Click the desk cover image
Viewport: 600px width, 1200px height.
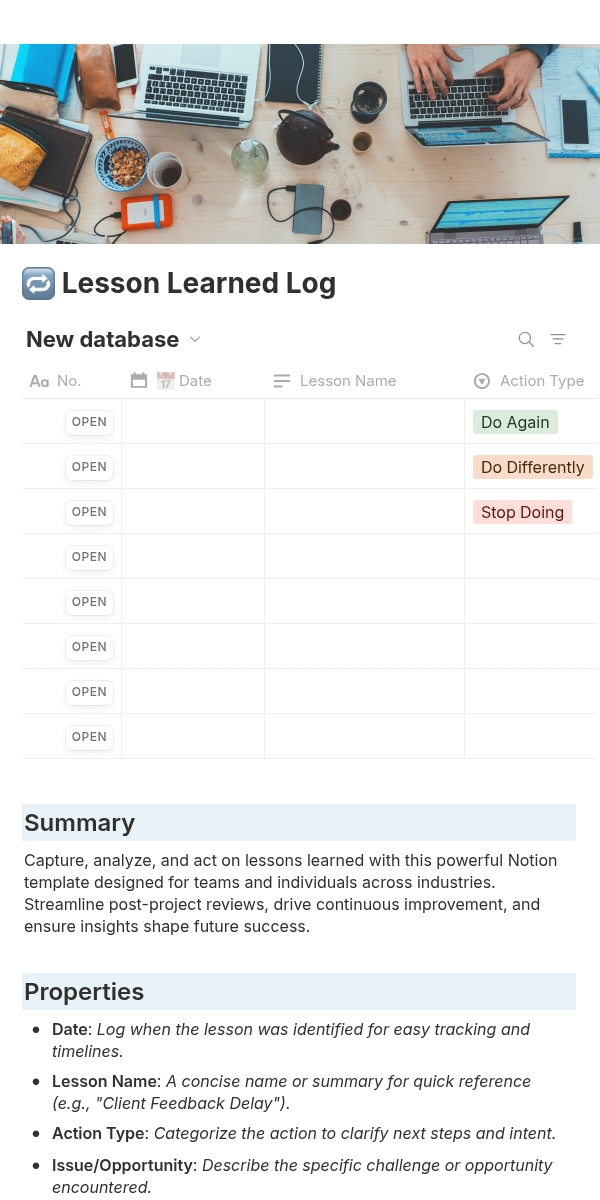pyautogui.click(x=300, y=144)
